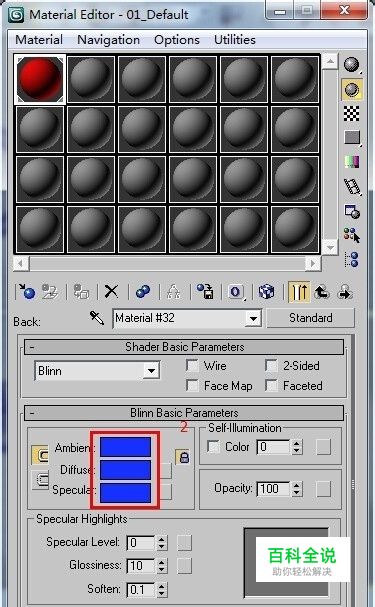
Task: Click Self-Illumination value spinner arrows
Action: (x=296, y=447)
